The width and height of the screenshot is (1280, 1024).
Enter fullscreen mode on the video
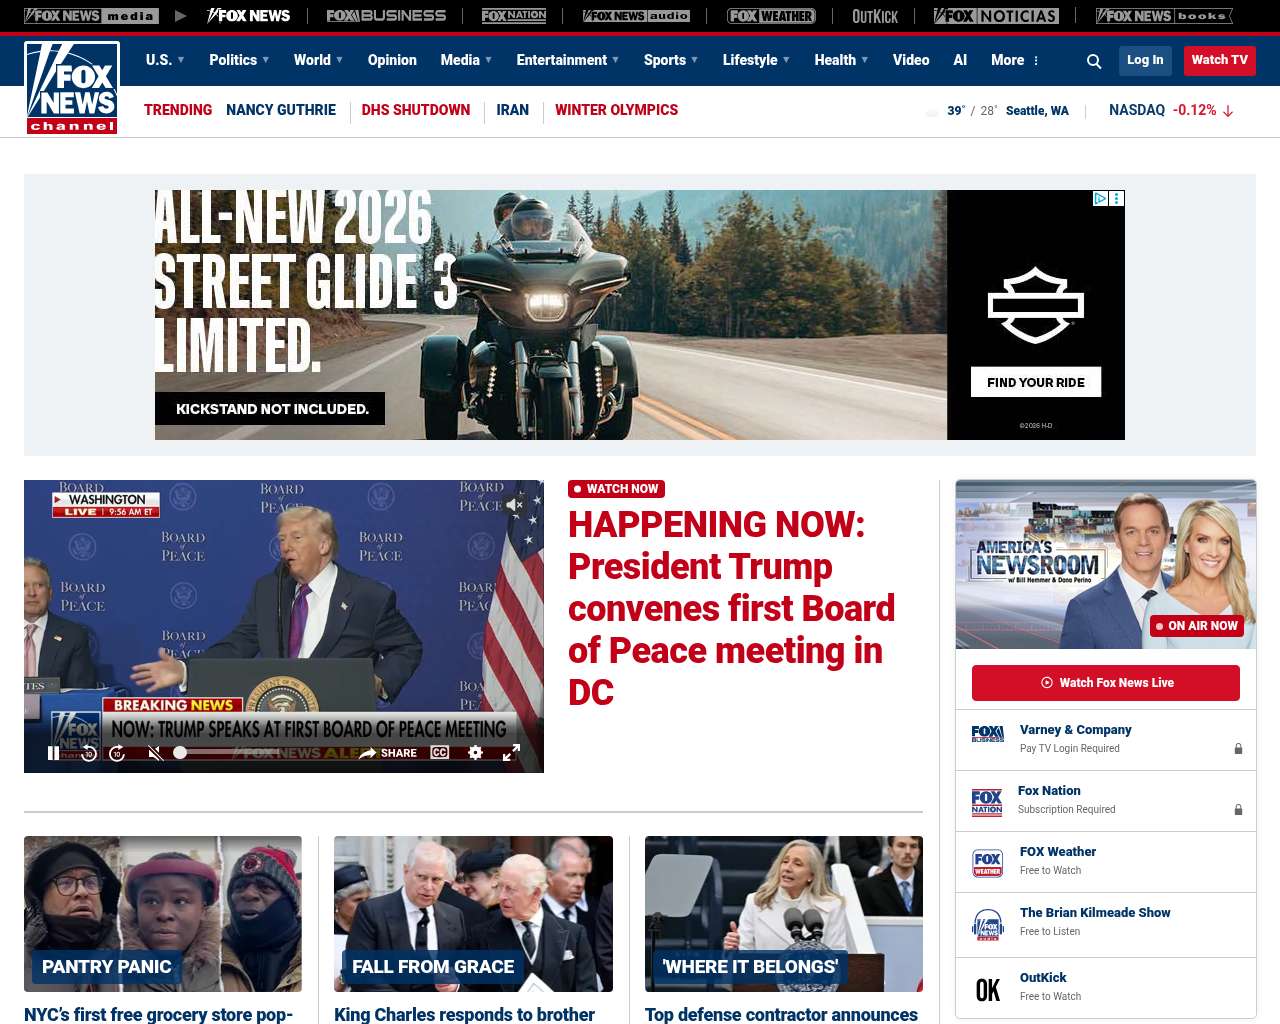tap(511, 752)
